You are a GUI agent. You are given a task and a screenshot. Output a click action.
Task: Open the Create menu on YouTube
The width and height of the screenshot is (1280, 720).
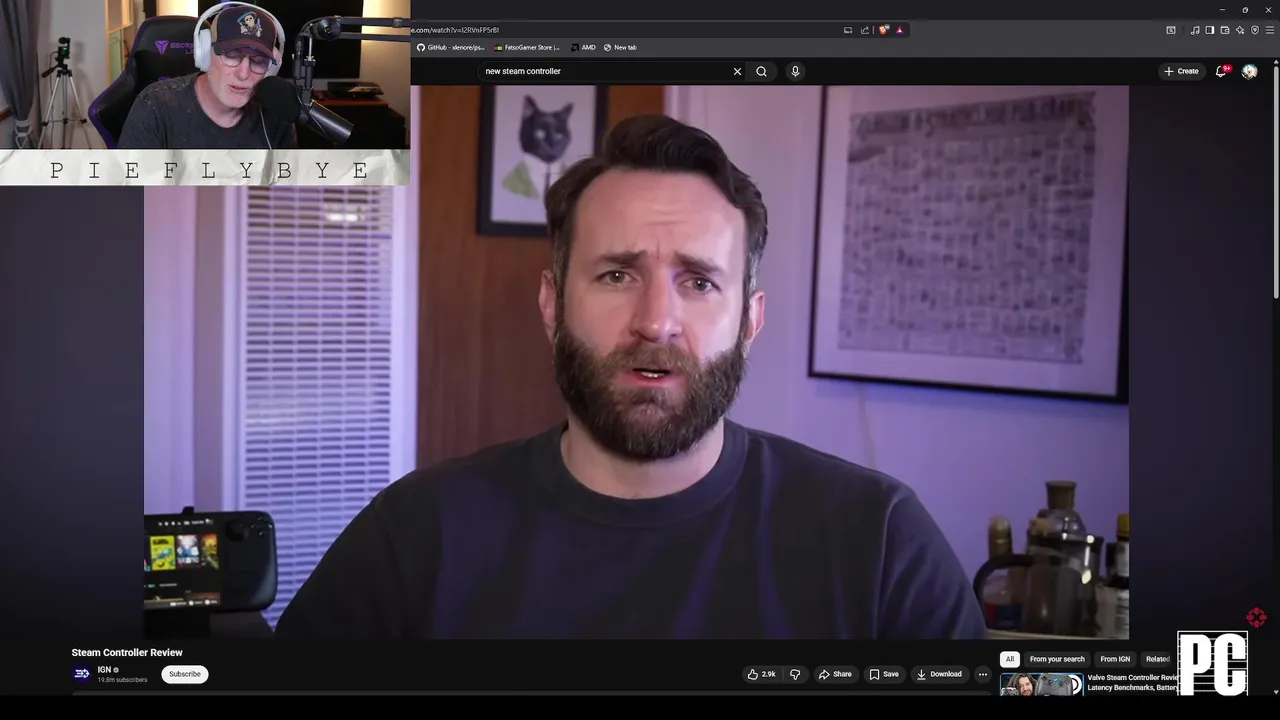(1181, 71)
